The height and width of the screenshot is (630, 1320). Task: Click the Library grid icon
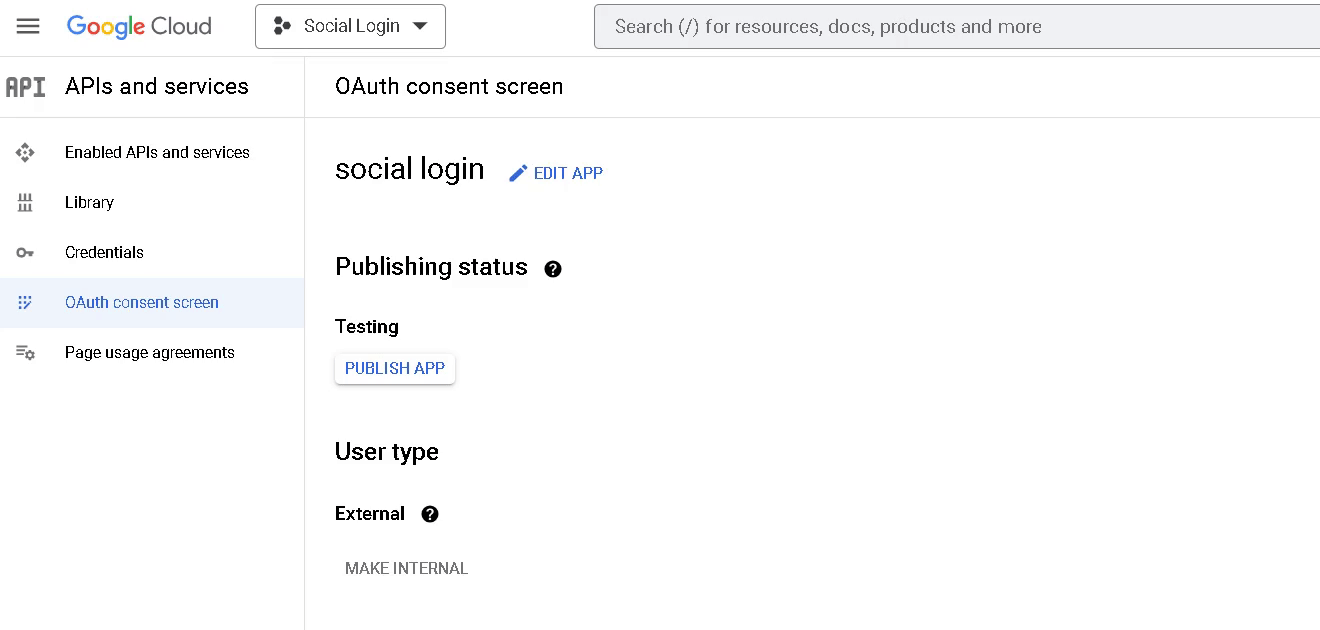pyautogui.click(x=25, y=202)
